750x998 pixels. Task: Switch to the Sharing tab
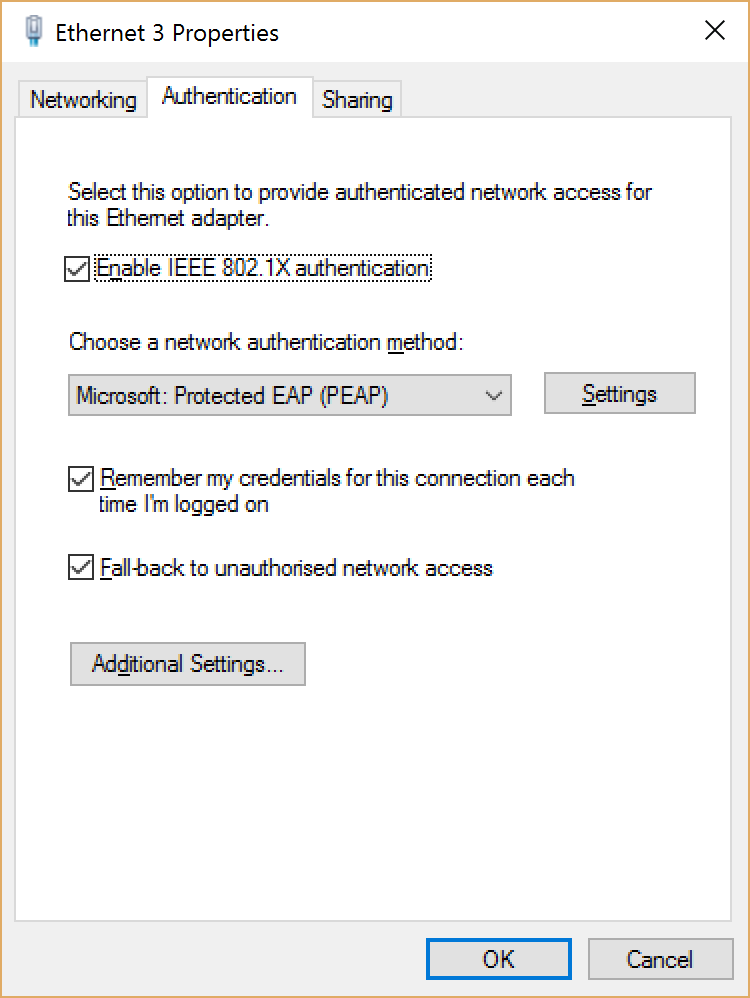click(357, 99)
